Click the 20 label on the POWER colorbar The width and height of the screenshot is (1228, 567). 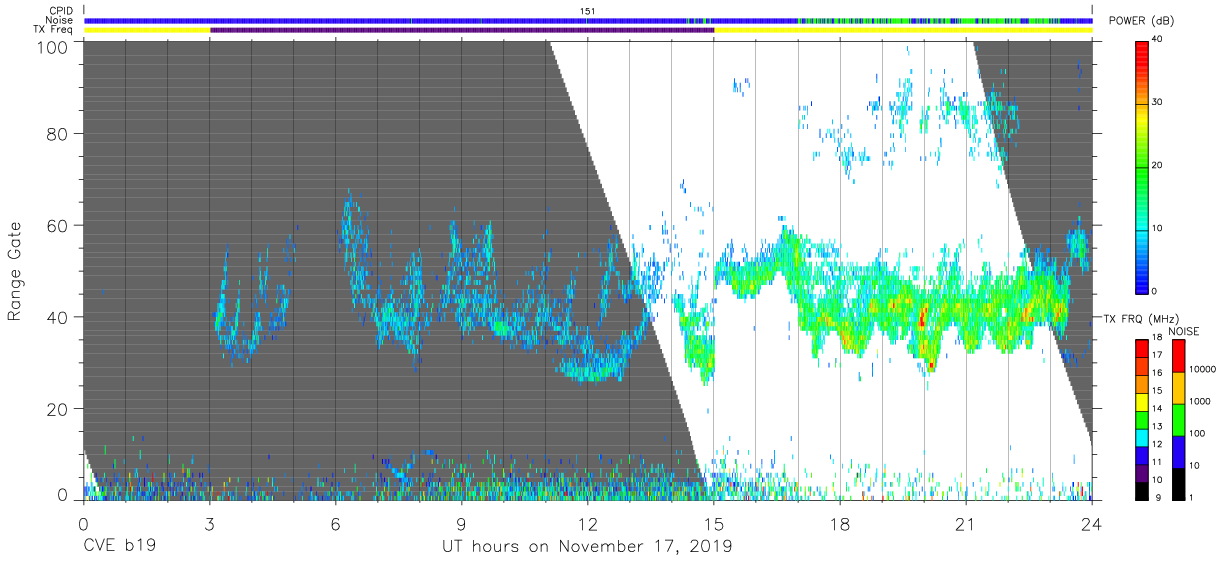[x=1159, y=165]
